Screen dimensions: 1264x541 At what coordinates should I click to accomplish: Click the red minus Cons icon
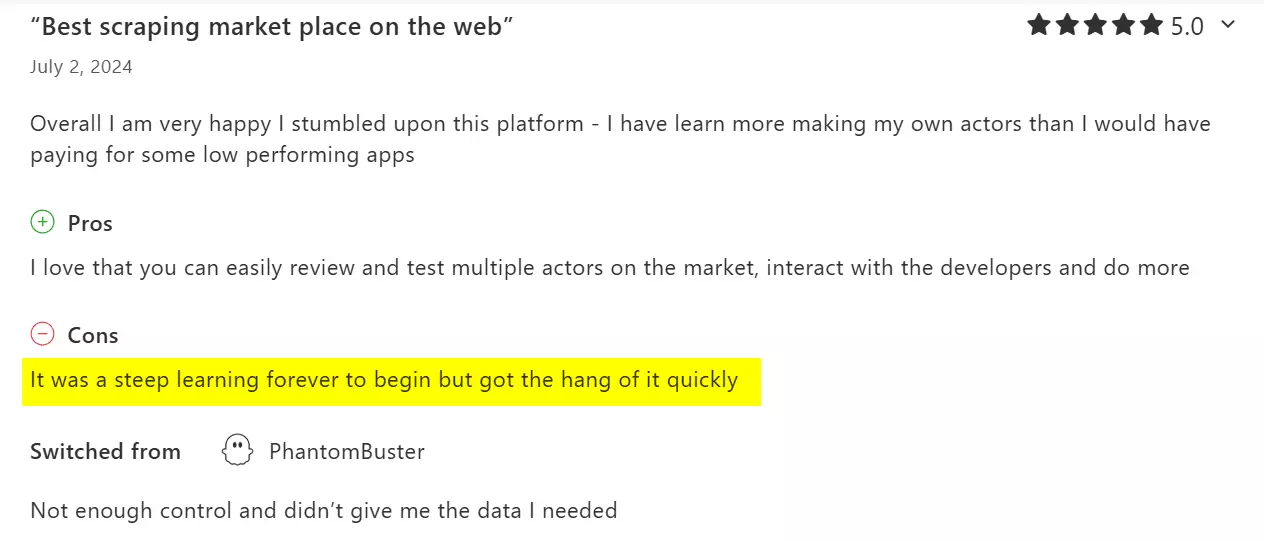click(x=42, y=335)
